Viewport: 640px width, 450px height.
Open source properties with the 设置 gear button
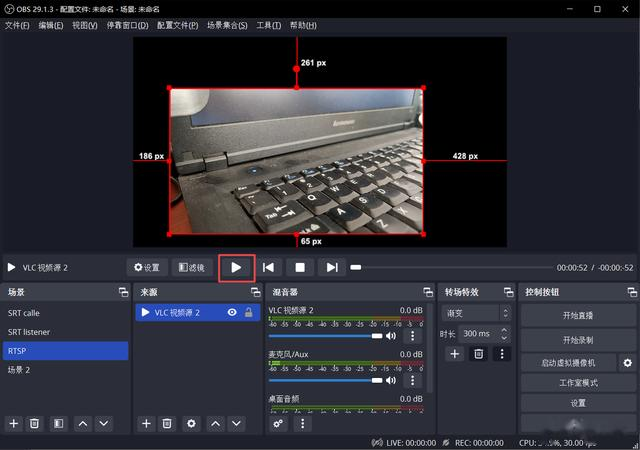(147, 267)
